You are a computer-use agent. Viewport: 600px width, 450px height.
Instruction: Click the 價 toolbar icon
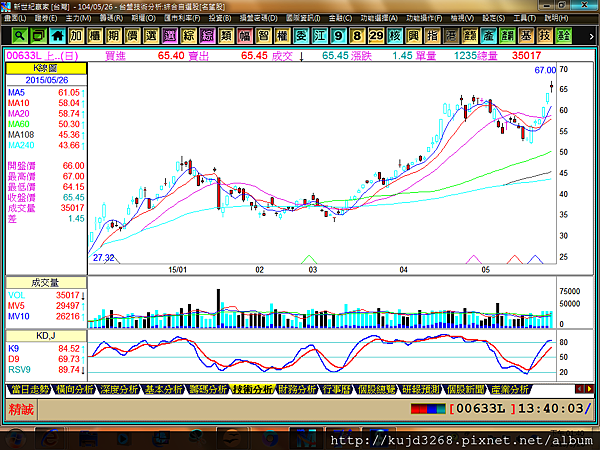[x=132, y=36]
